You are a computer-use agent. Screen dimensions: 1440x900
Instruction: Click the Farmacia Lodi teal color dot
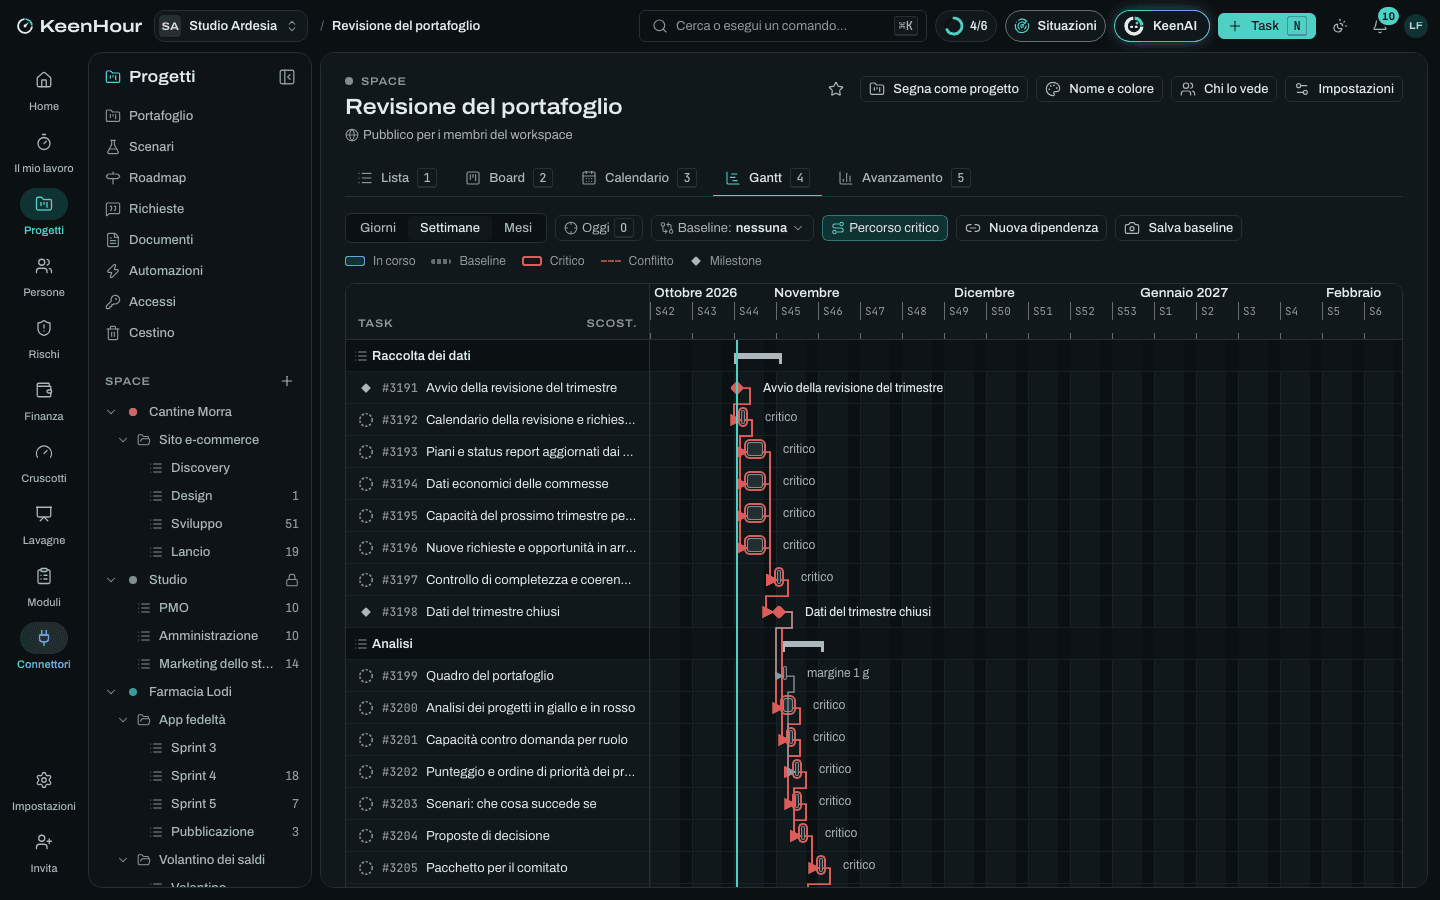[133, 692]
